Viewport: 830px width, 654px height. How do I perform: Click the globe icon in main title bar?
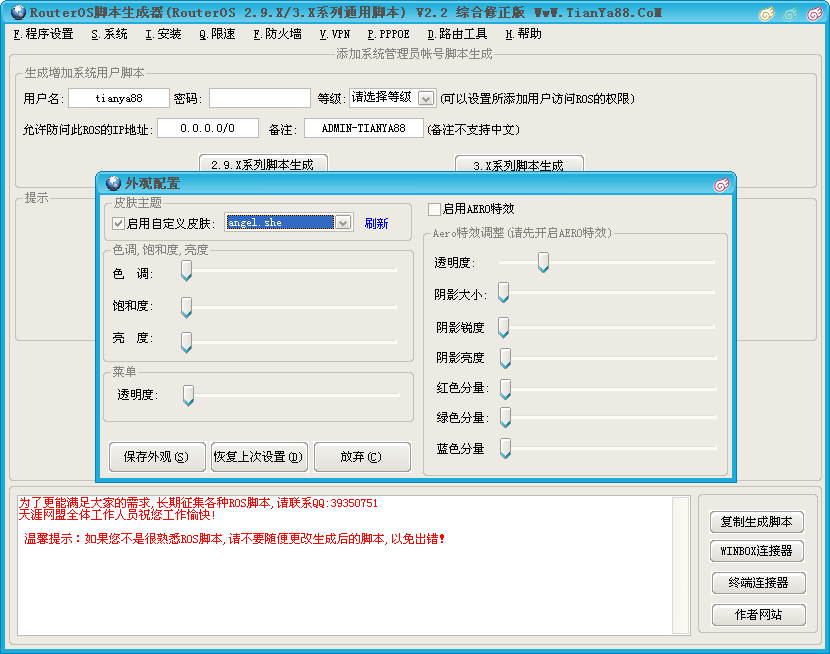coord(17,13)
